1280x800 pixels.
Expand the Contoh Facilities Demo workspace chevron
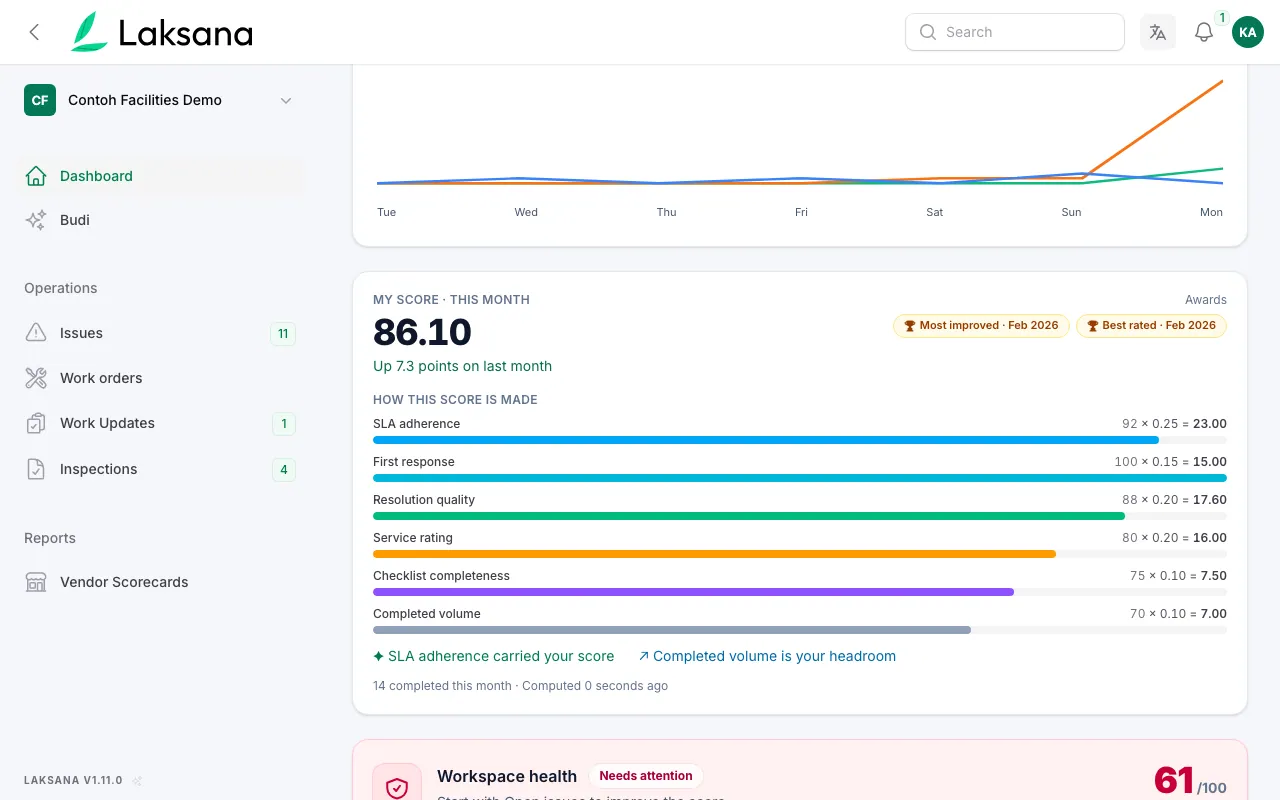coord(286,100)
